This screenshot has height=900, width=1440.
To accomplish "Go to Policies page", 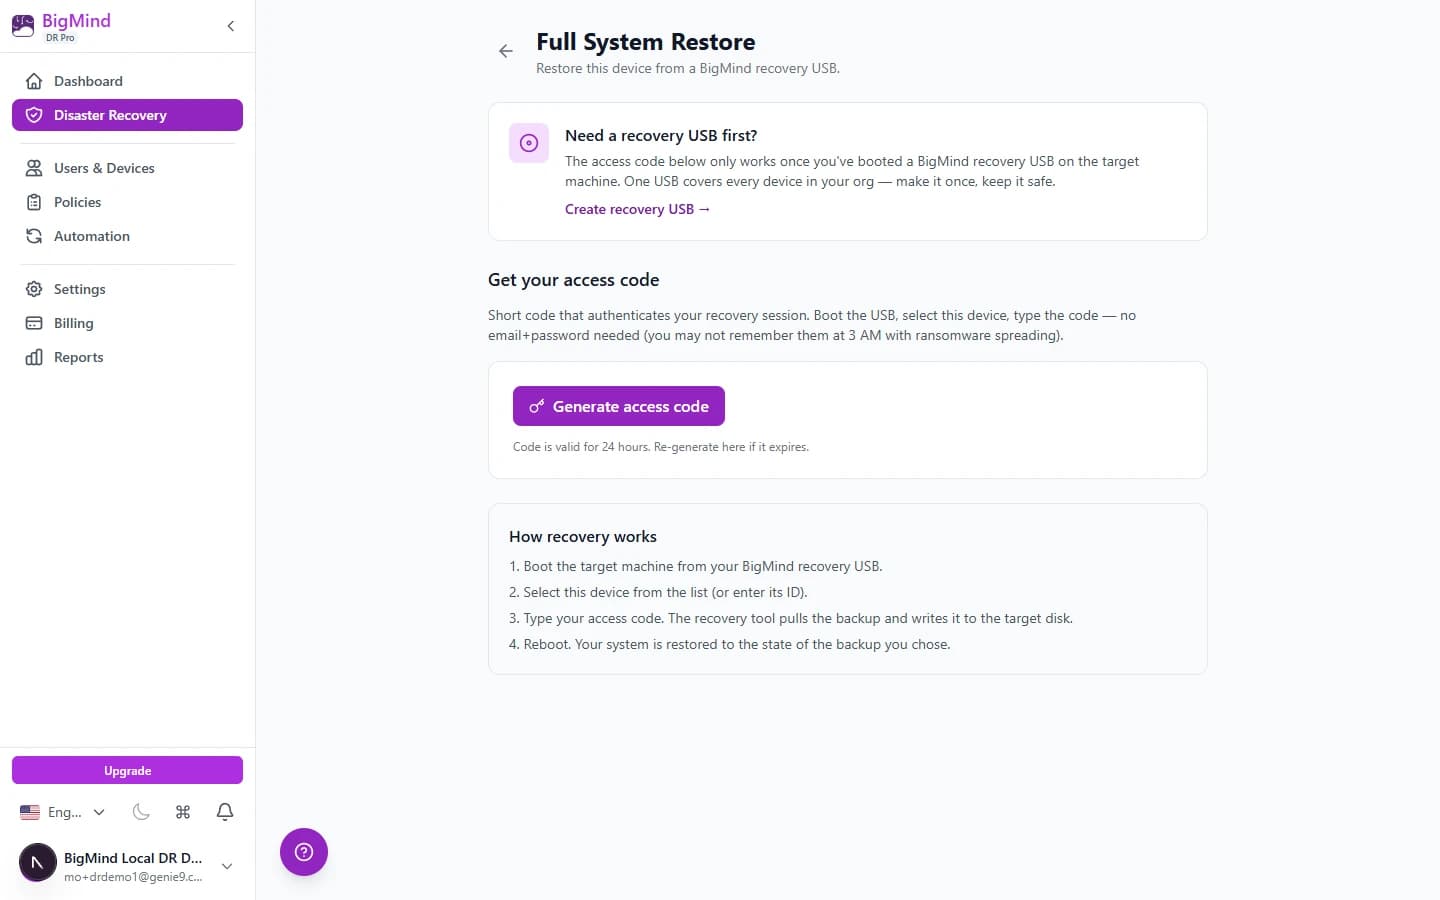I will (127, 202).
